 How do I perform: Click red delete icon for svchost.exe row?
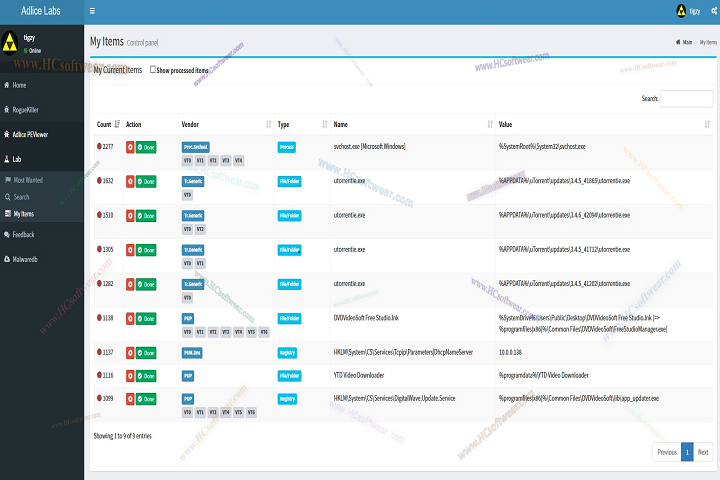click(131, 147)
